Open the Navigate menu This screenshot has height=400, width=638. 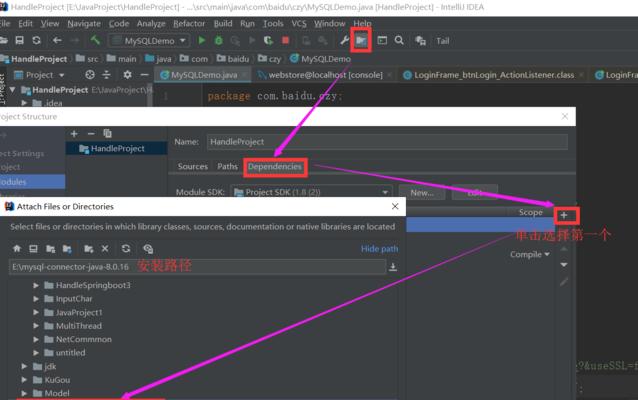[84, 24]
